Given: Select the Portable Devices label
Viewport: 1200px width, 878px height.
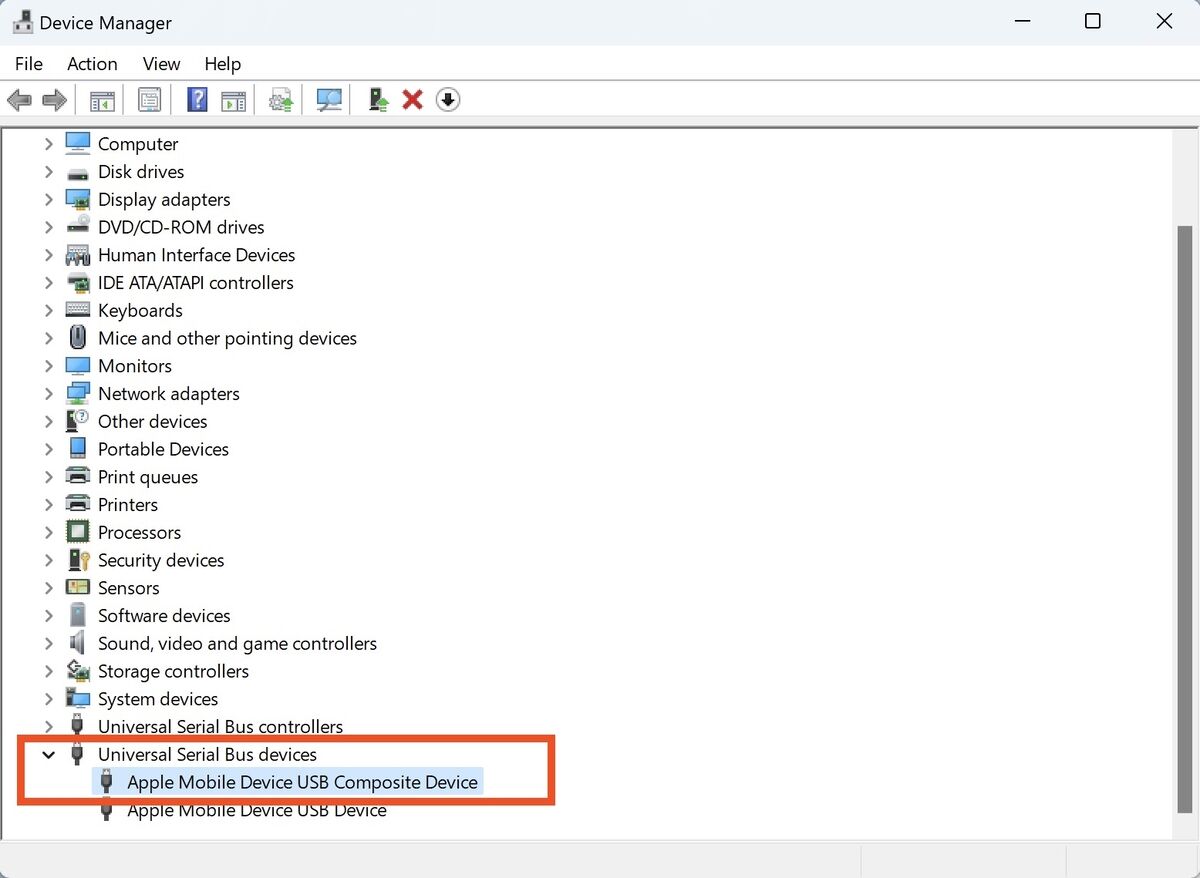Looking at the screenshot, I should point(163,449).
